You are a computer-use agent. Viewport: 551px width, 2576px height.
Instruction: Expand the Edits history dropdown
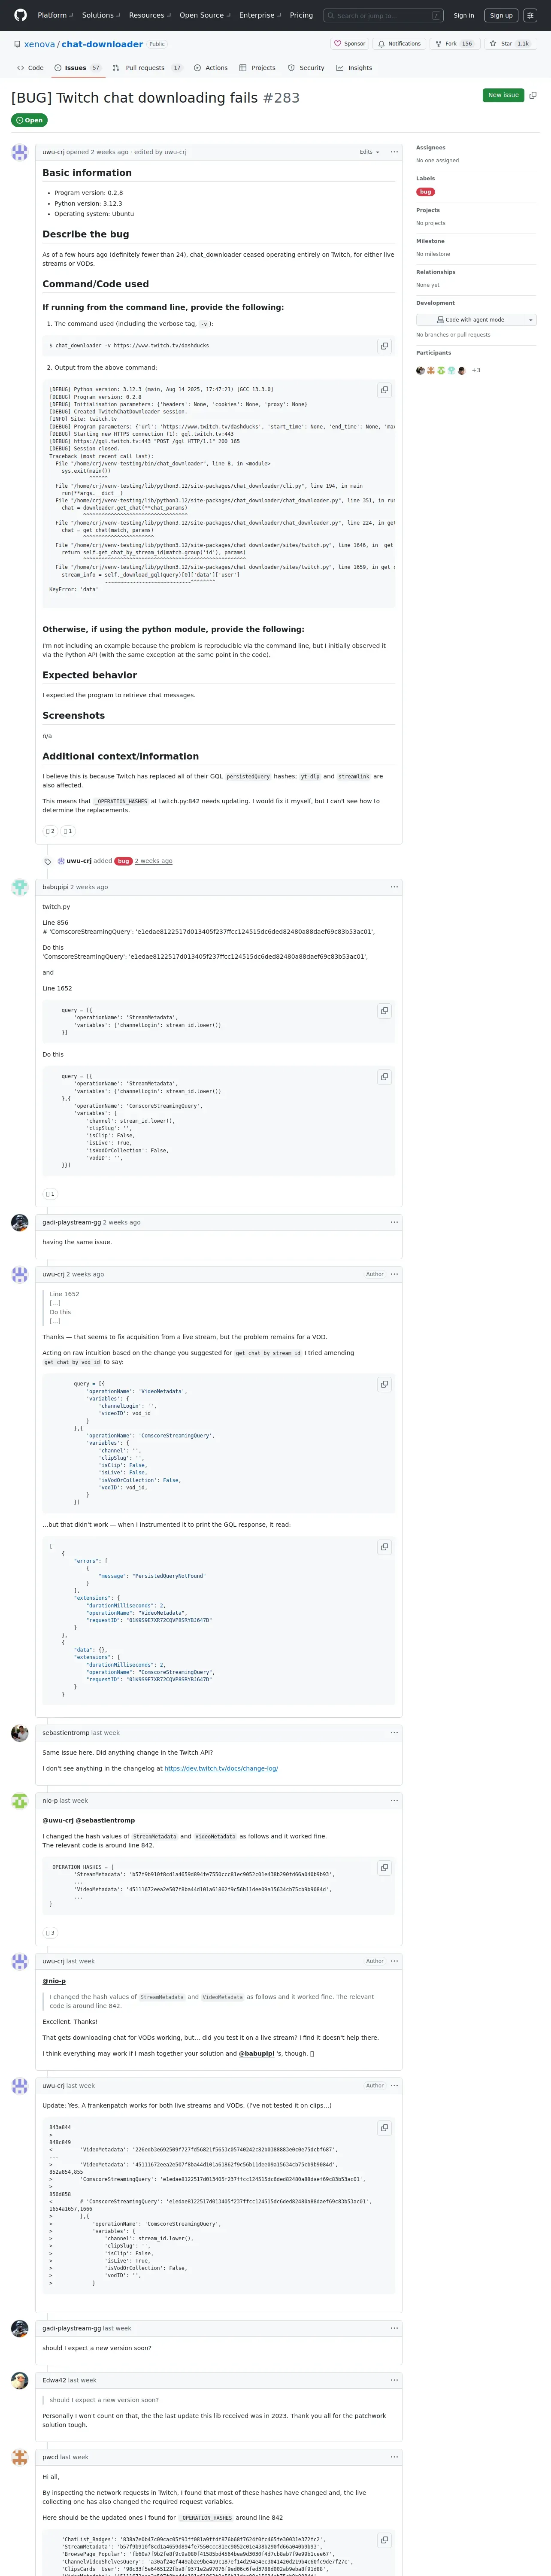click(x=370, y=152)
